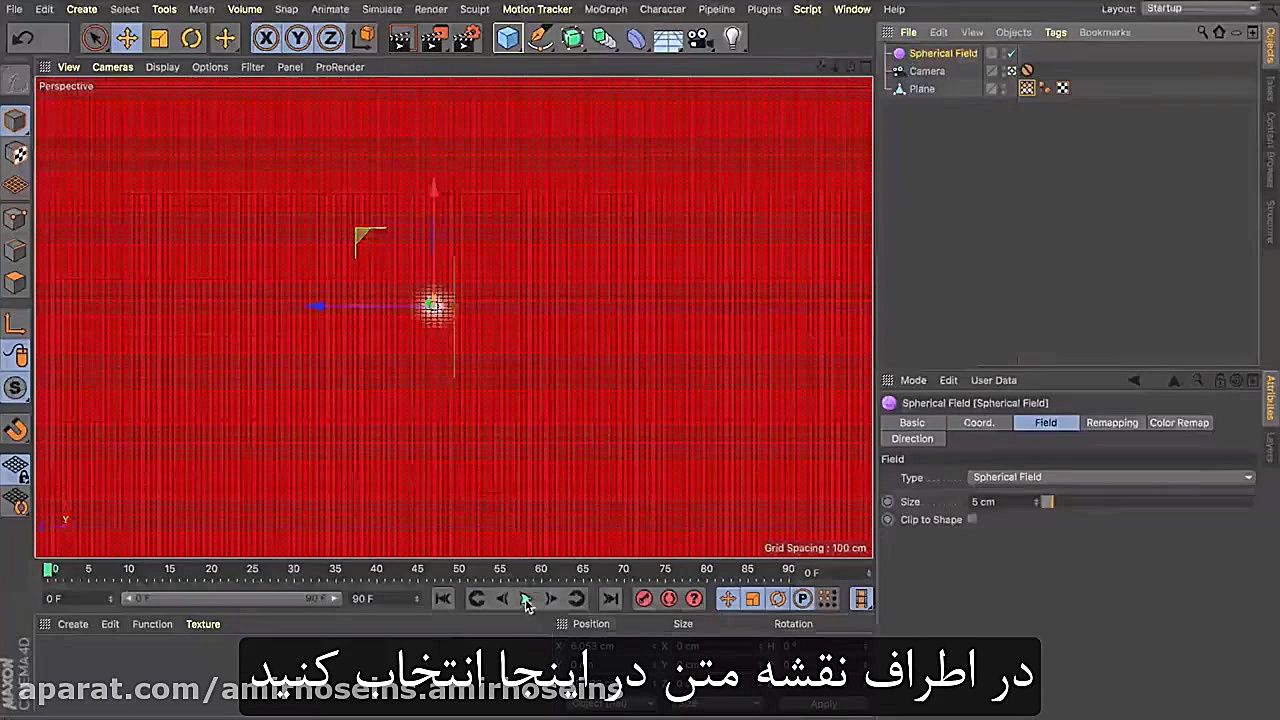Viewport: 1280px width, 720px height.
Task: Enable the Clip to Shape checkbox
Action: pos(971,519)
